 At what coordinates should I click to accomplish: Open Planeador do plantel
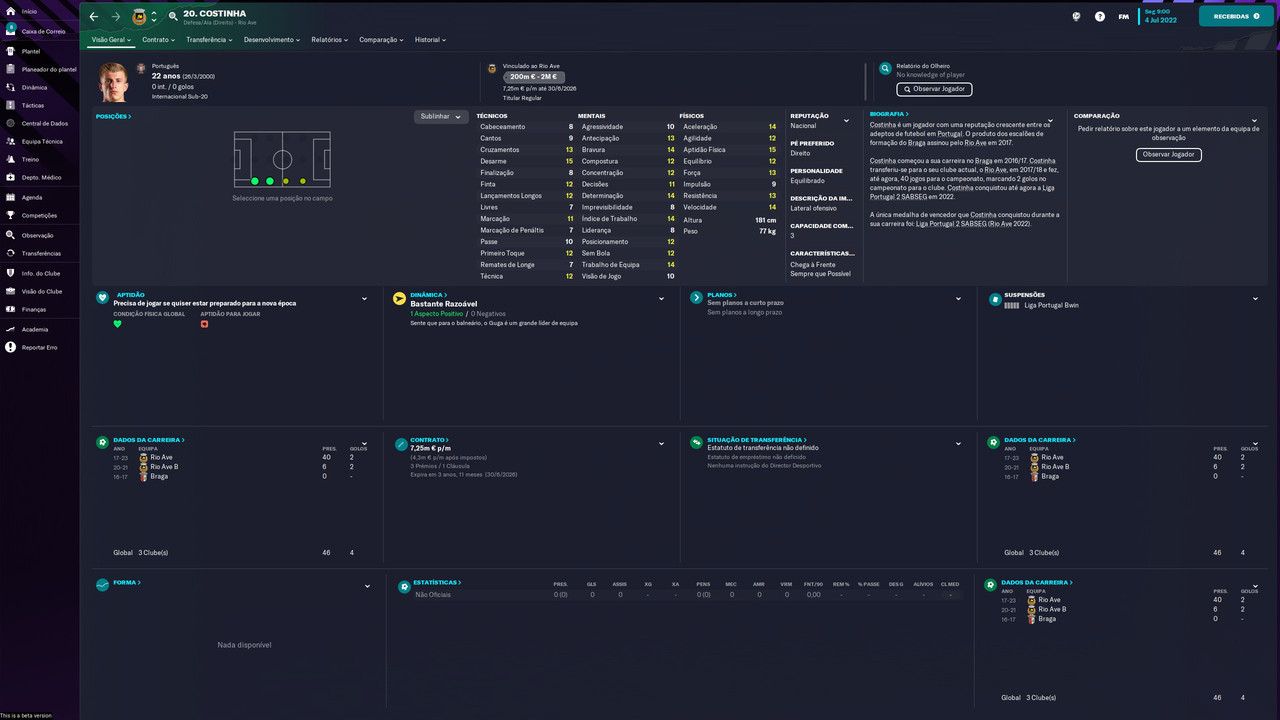point(49,69)
